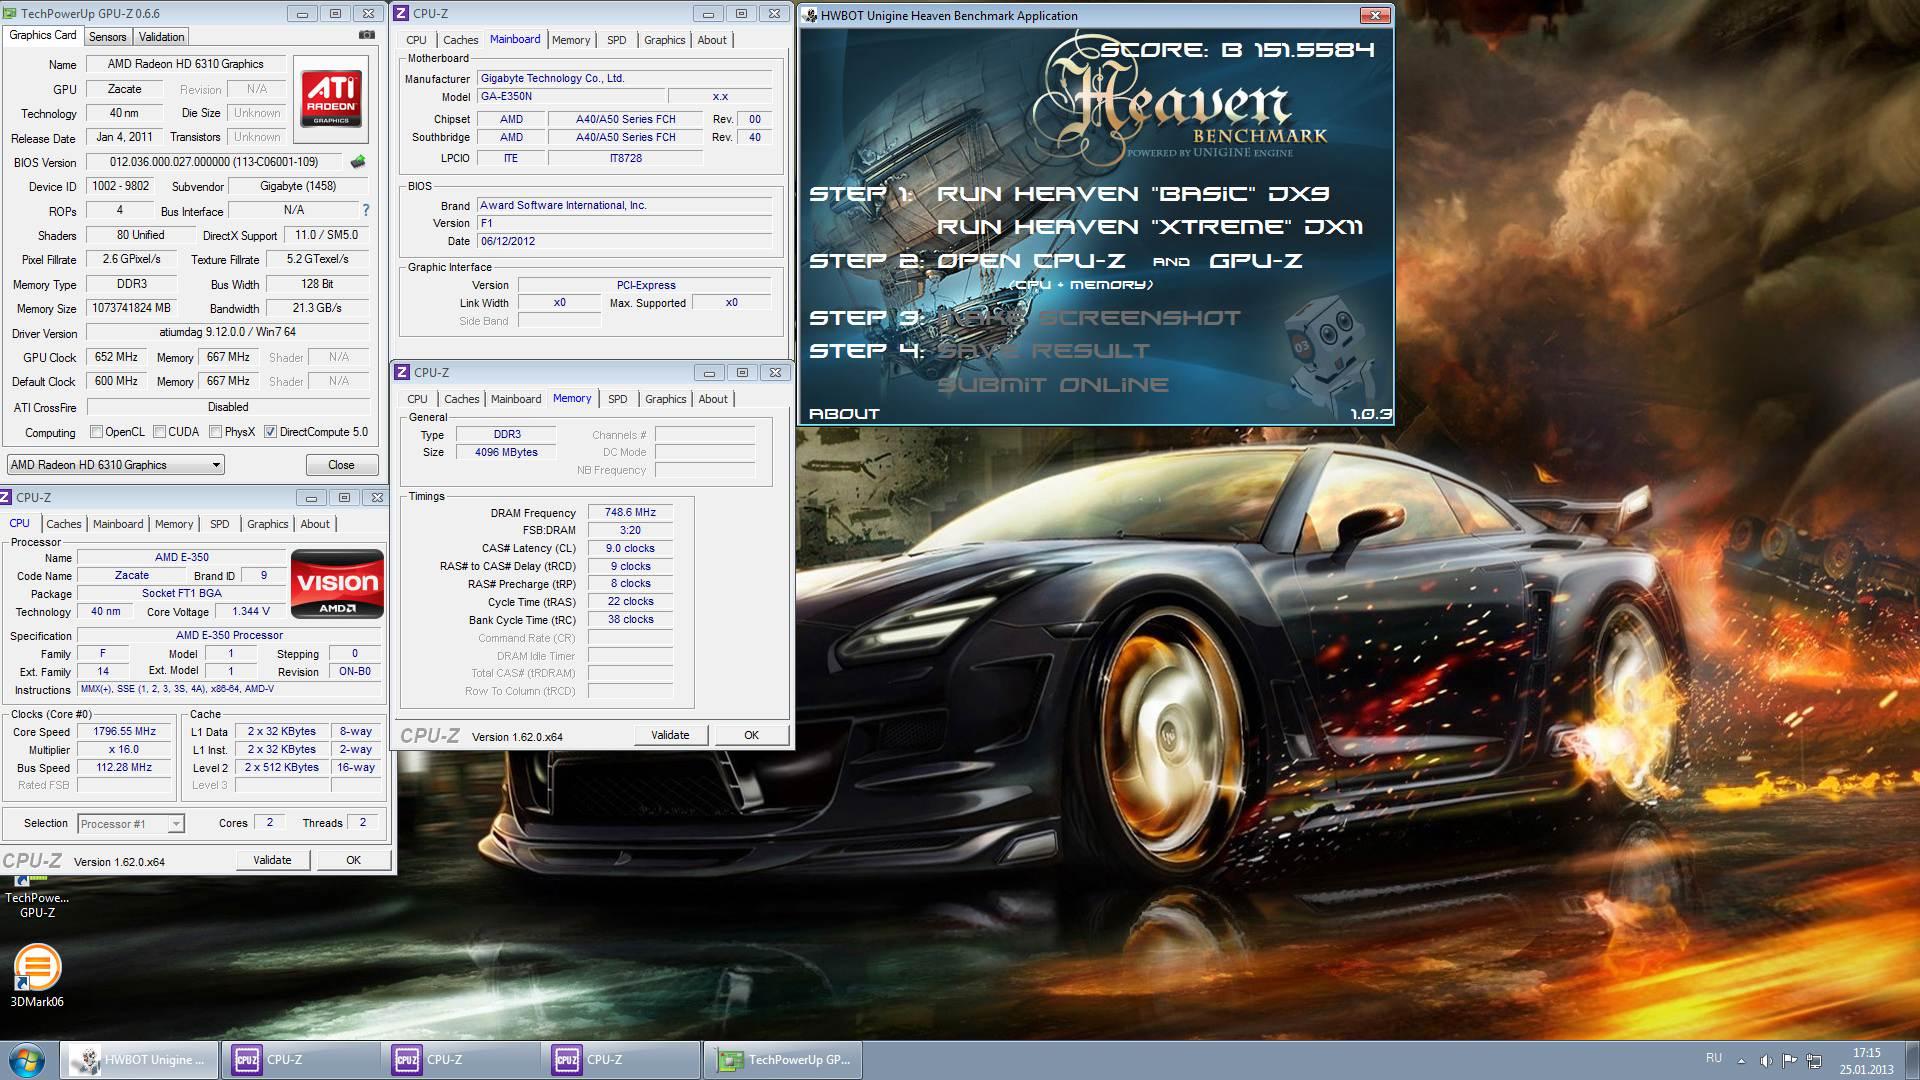Click Run Heaven "Xtreme" DX11
Viewport: 1920px width, 1080px height.
pyautogui.click(x=1150, y=227)
